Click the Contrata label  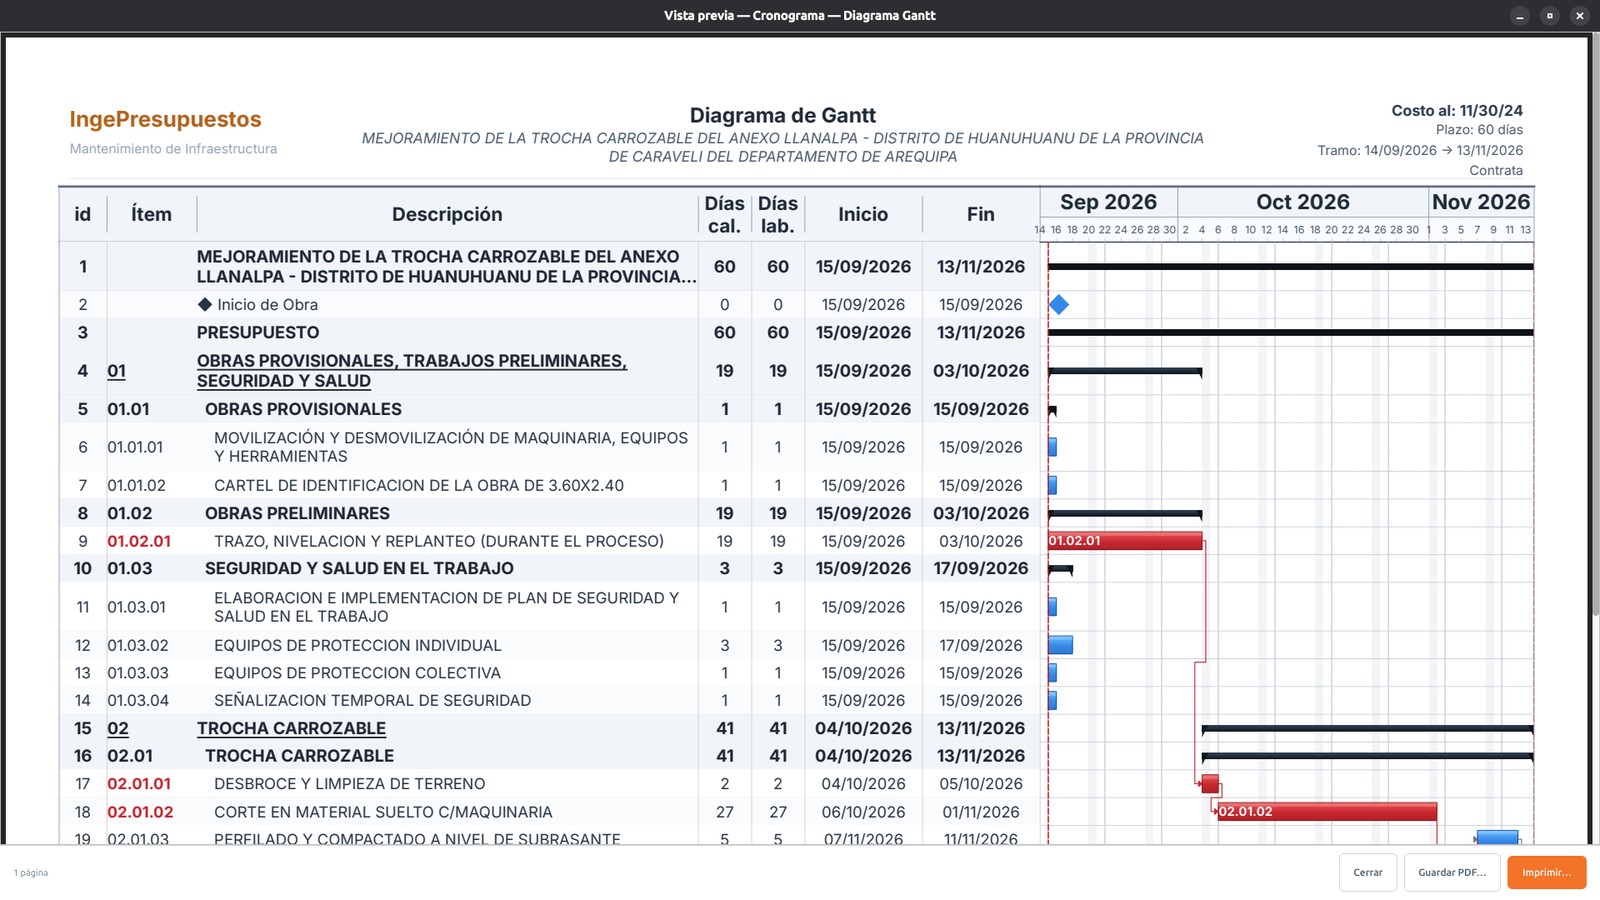(x=1496, y=170)
